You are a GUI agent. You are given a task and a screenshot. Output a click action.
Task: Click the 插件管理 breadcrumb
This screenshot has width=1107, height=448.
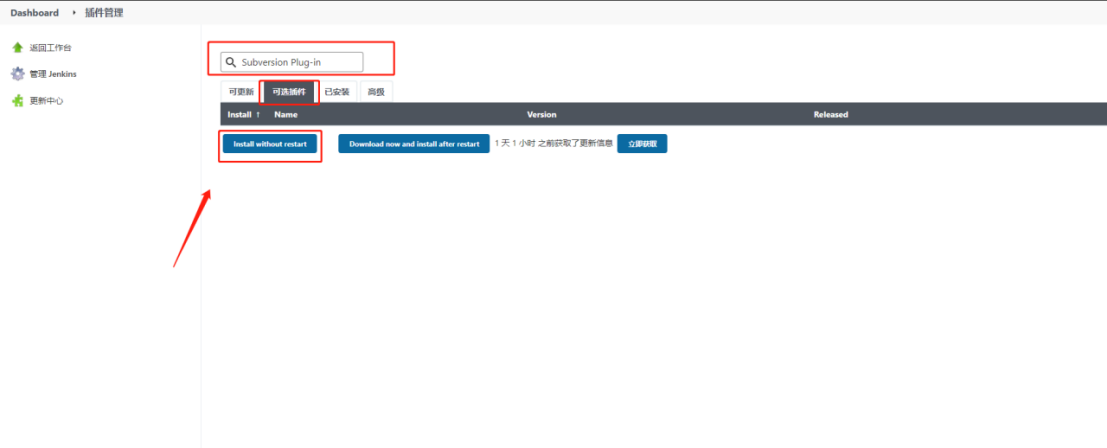(x=104, y=13)
